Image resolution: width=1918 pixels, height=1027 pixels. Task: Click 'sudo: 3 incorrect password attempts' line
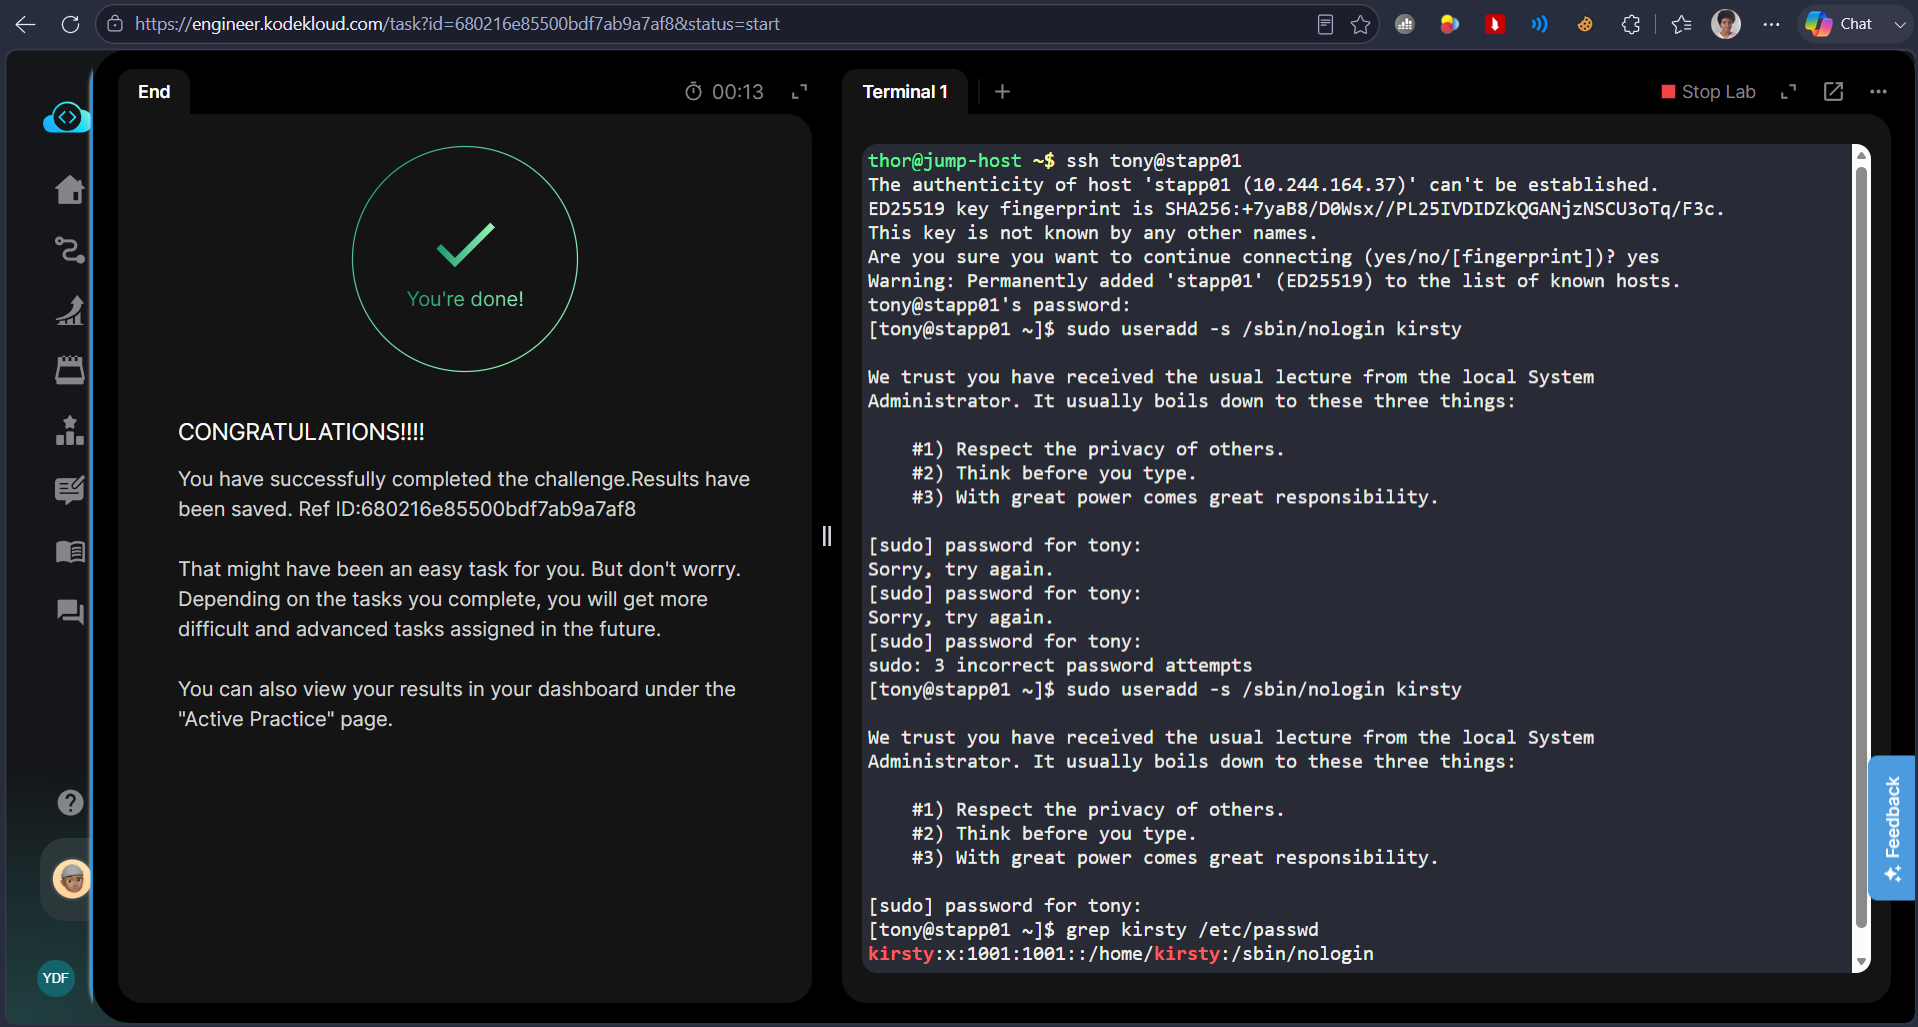(x=1059, y=666)
